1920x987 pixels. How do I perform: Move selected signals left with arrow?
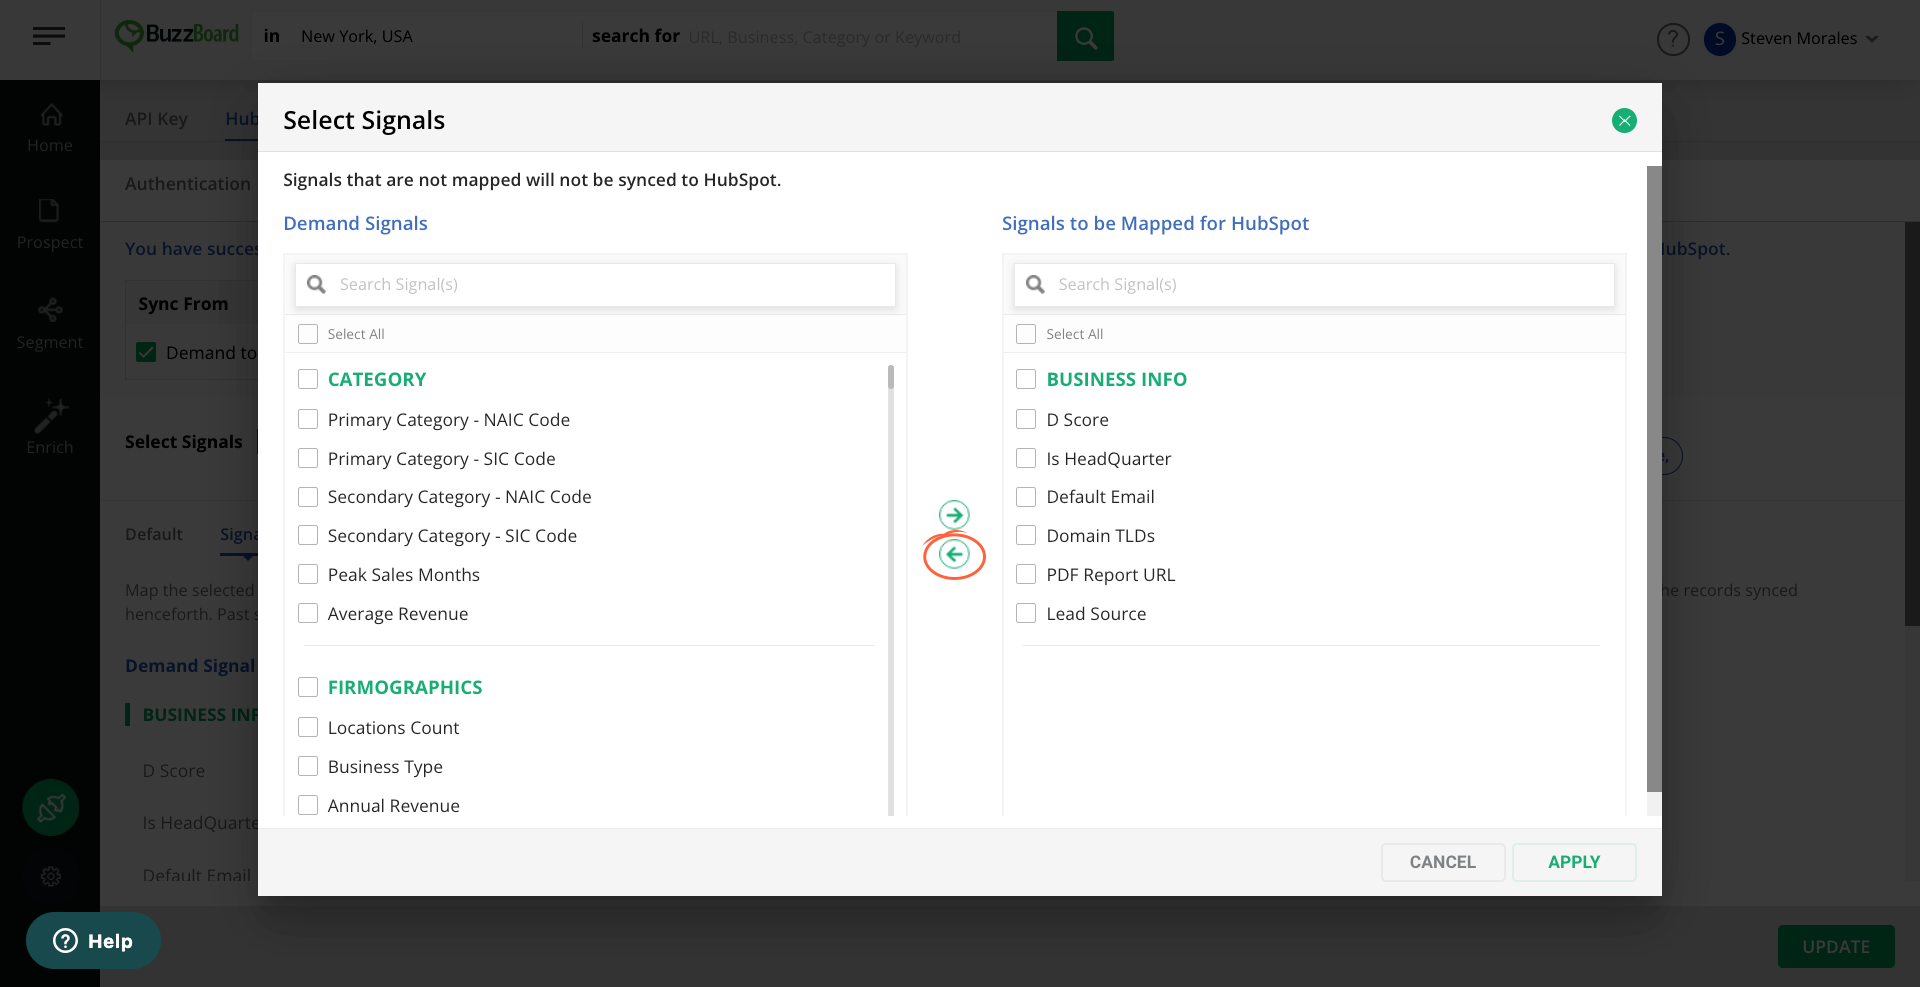[954, 554]
